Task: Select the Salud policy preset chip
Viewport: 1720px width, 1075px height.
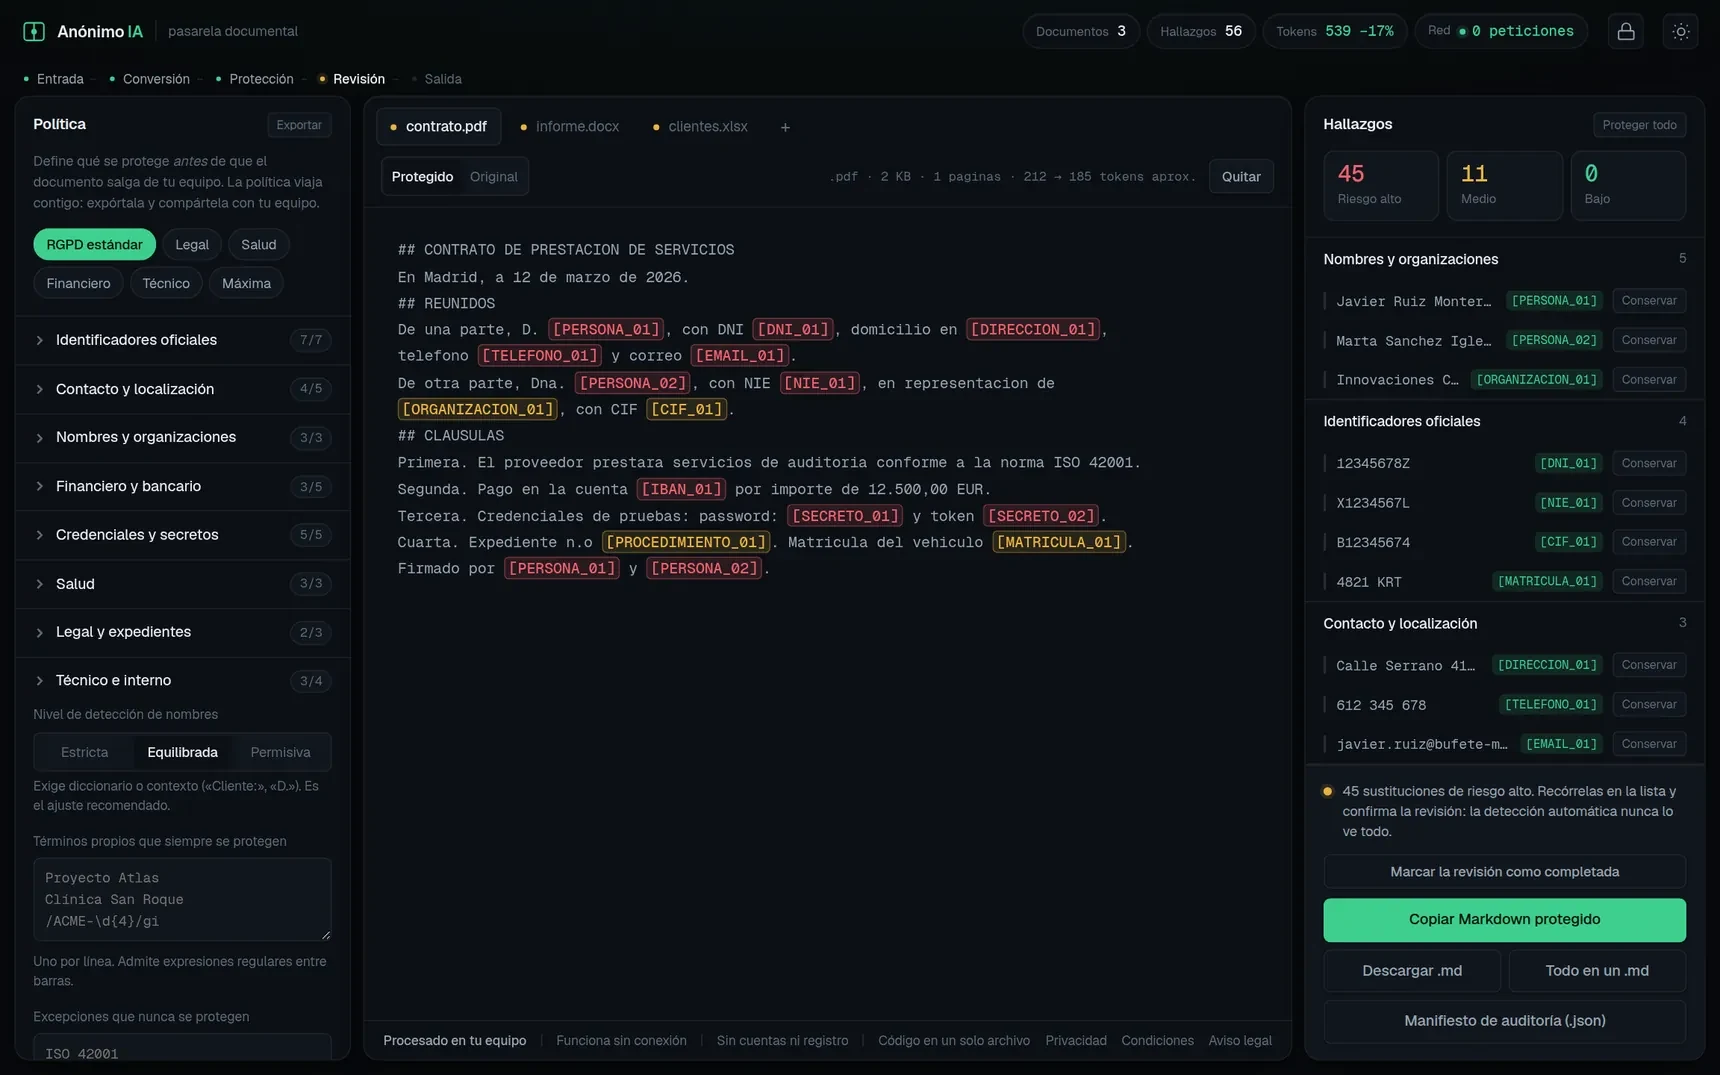Action: [x=258, y=245]
